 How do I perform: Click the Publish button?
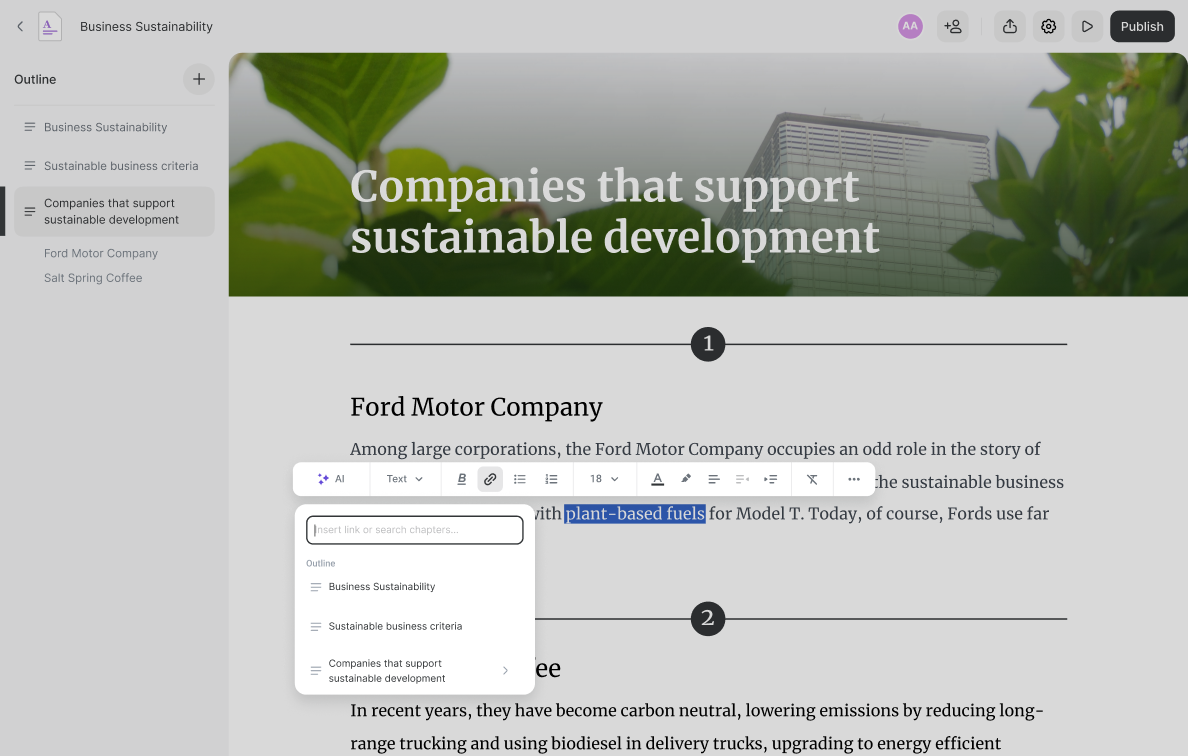(1141, 26)
